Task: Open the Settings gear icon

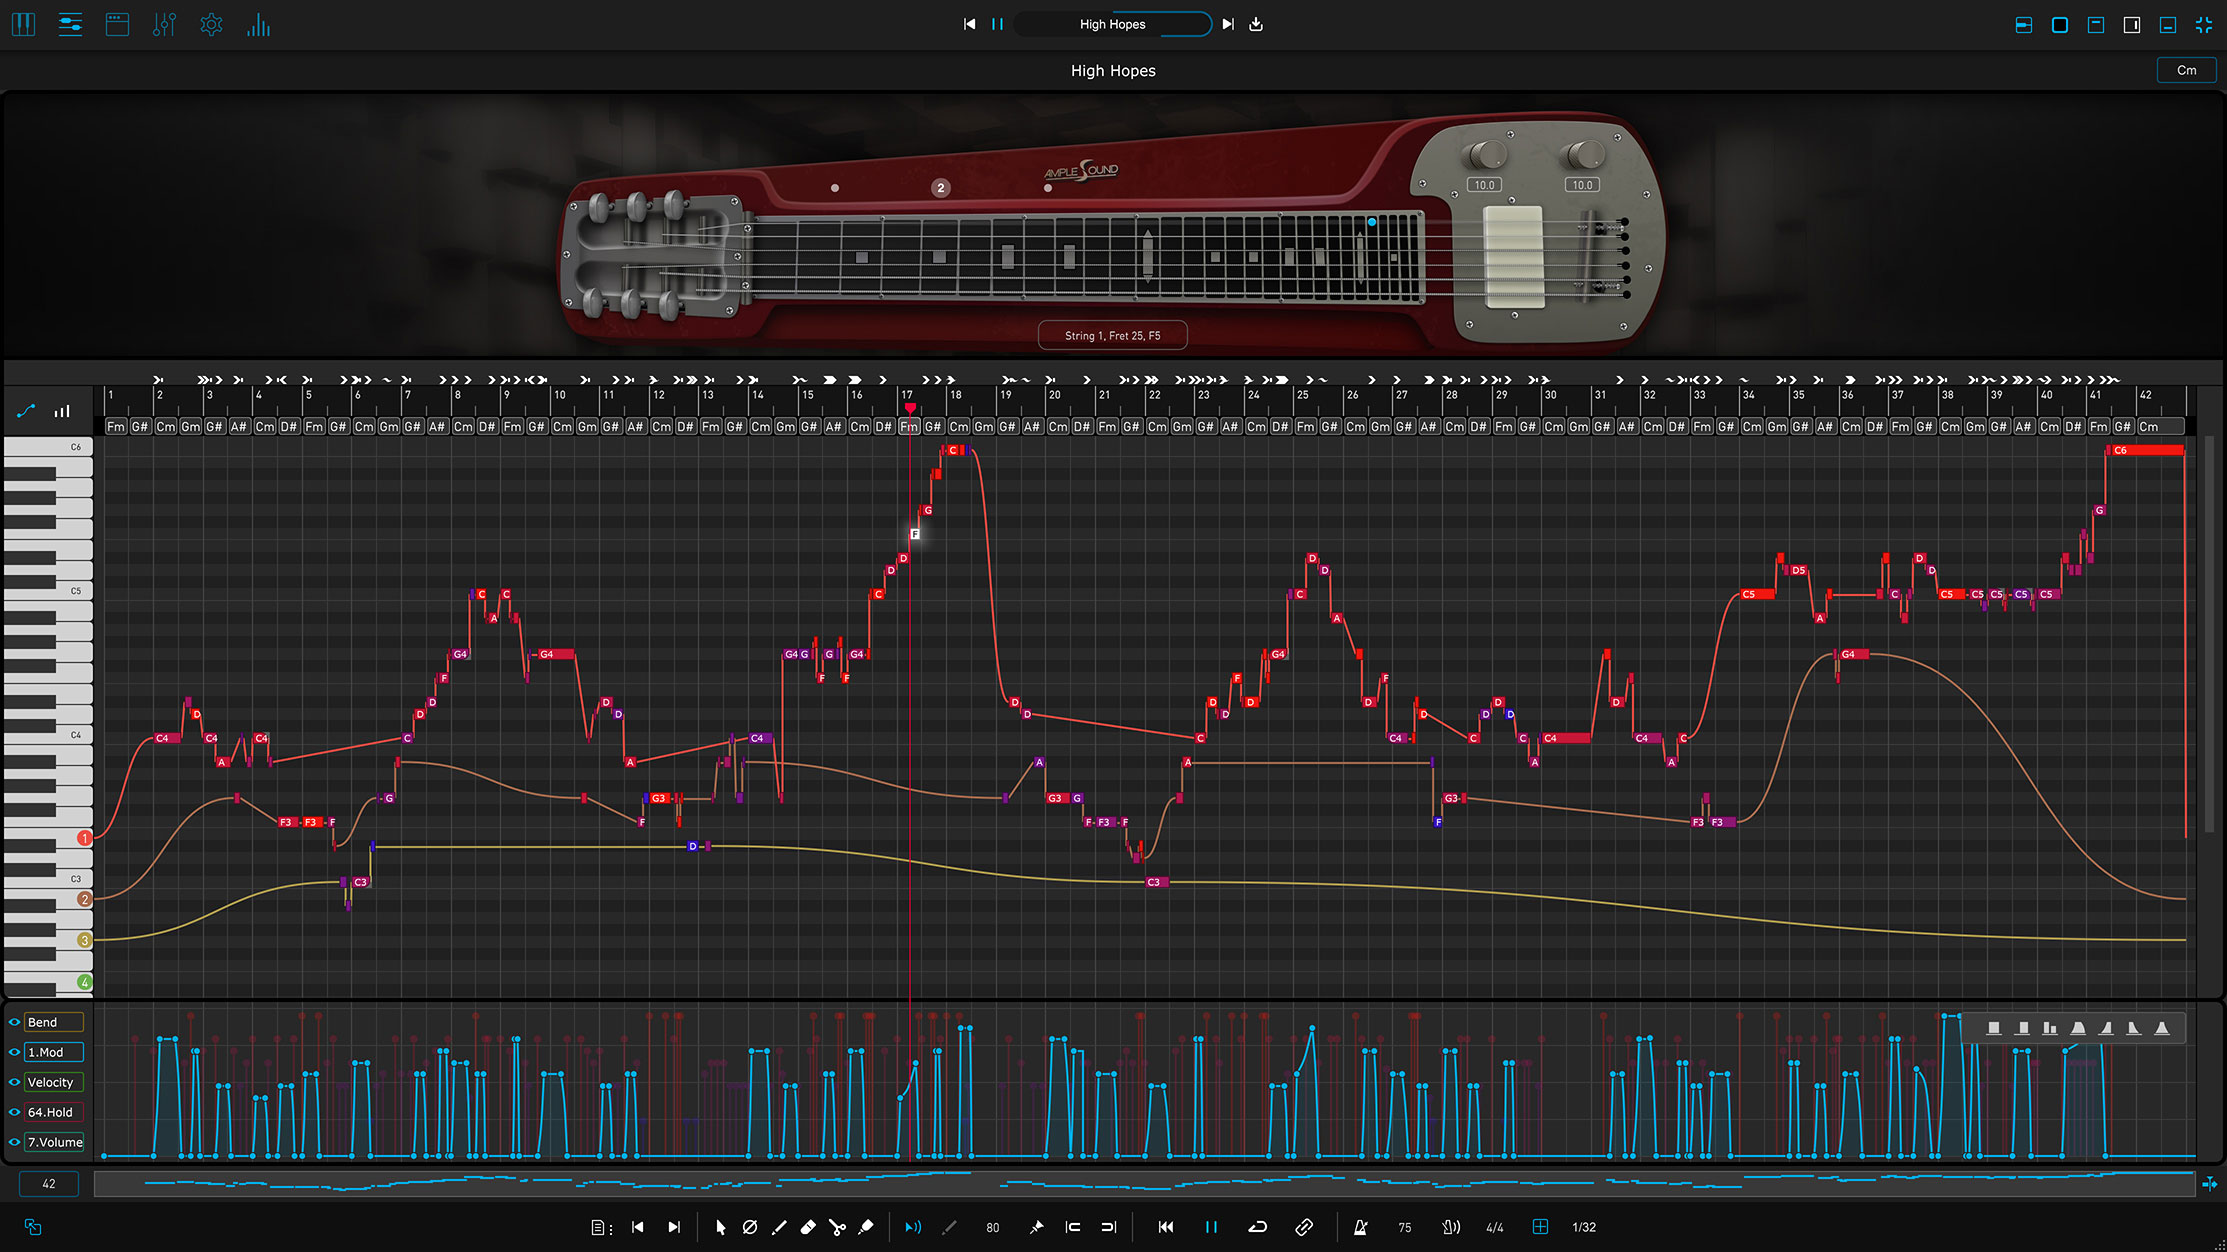Action: pos(211,25)
